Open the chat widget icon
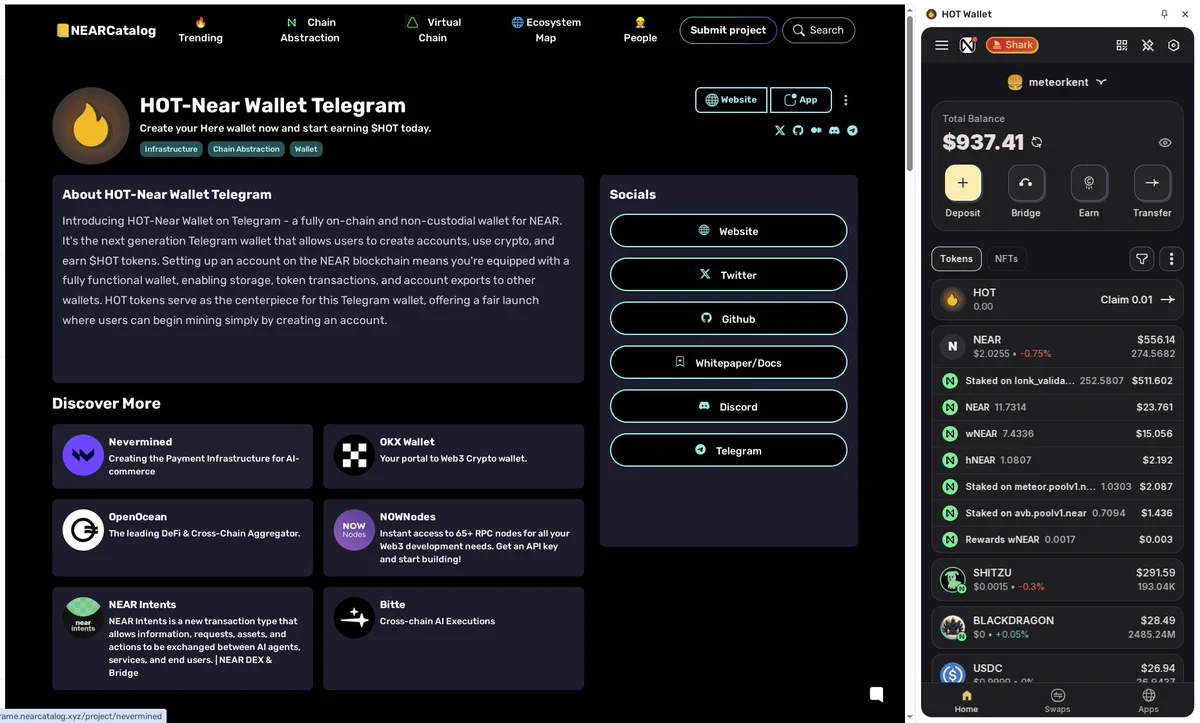Image resolution: width=1200 pixels, height=723 pixels. pos(876,694)
